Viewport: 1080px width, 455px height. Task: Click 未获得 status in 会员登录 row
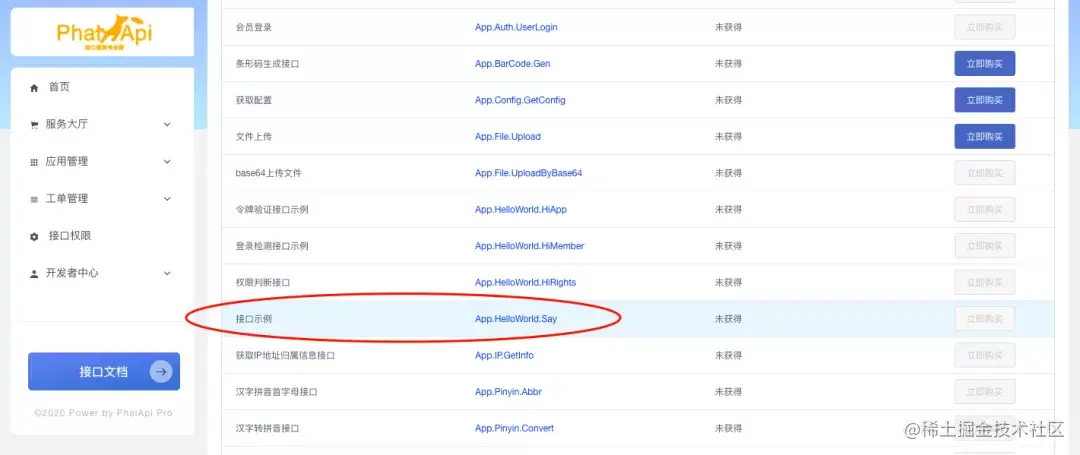[728, 28]
